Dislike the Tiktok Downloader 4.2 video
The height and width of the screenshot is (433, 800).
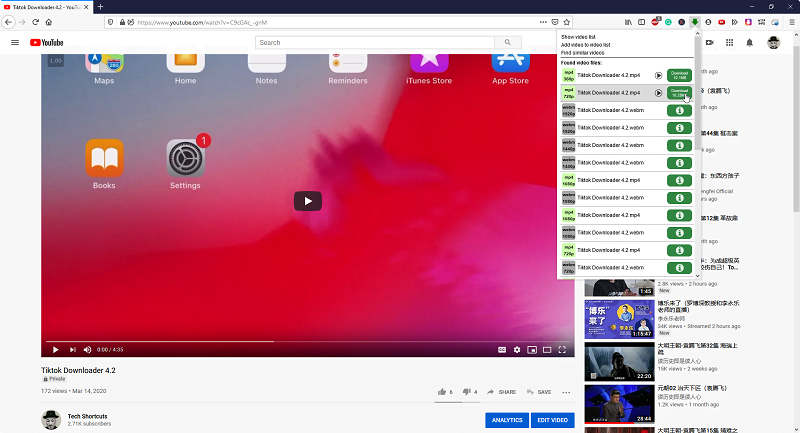[469, 392]
